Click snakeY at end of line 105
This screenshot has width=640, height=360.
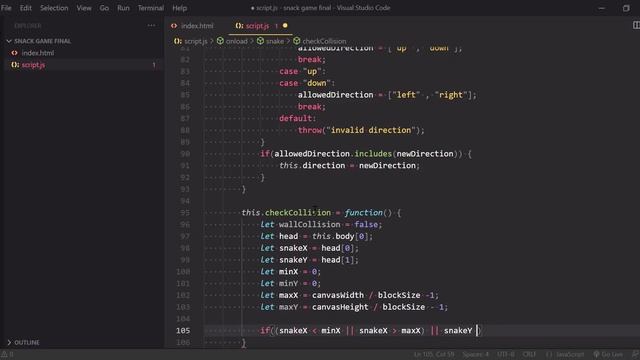(458, 331)
